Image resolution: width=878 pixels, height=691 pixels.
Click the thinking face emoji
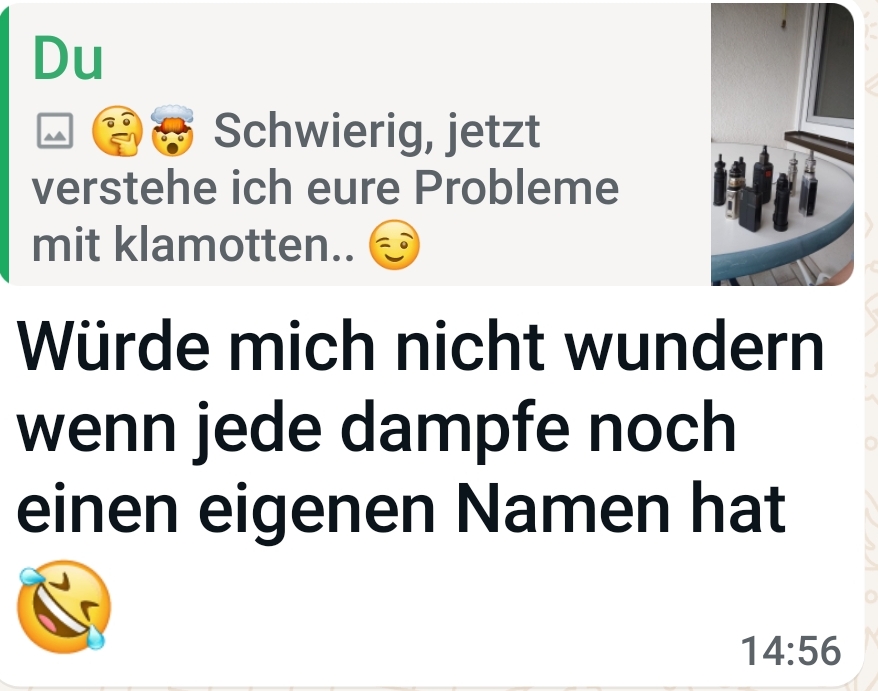pyautogui.click(x=117, y=131)
